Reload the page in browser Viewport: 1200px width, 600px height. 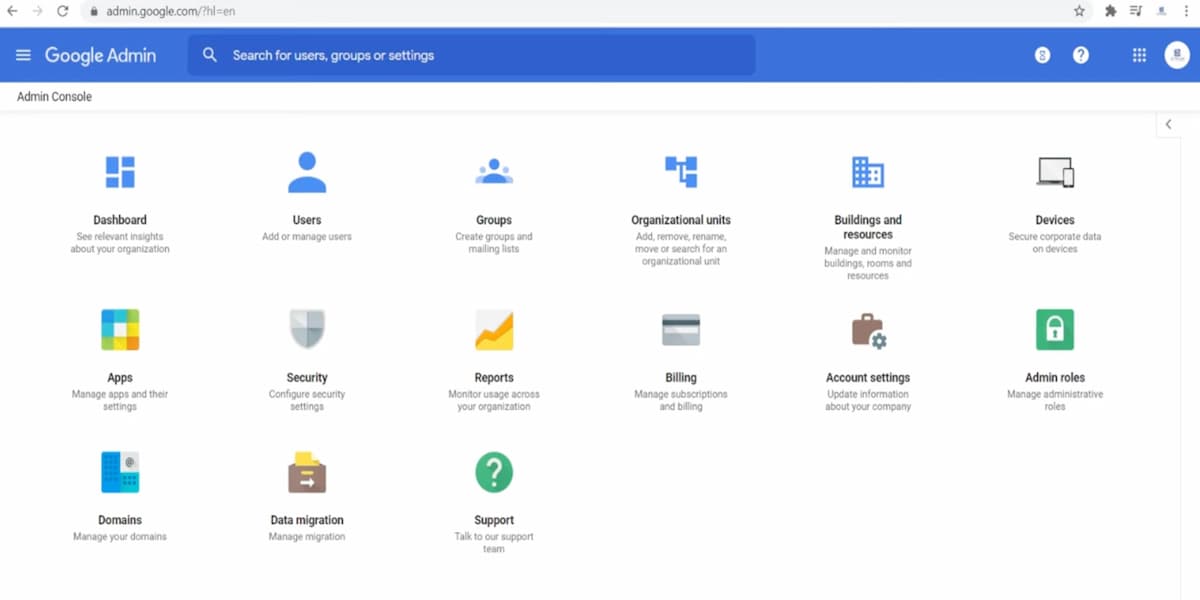[62, 11]
